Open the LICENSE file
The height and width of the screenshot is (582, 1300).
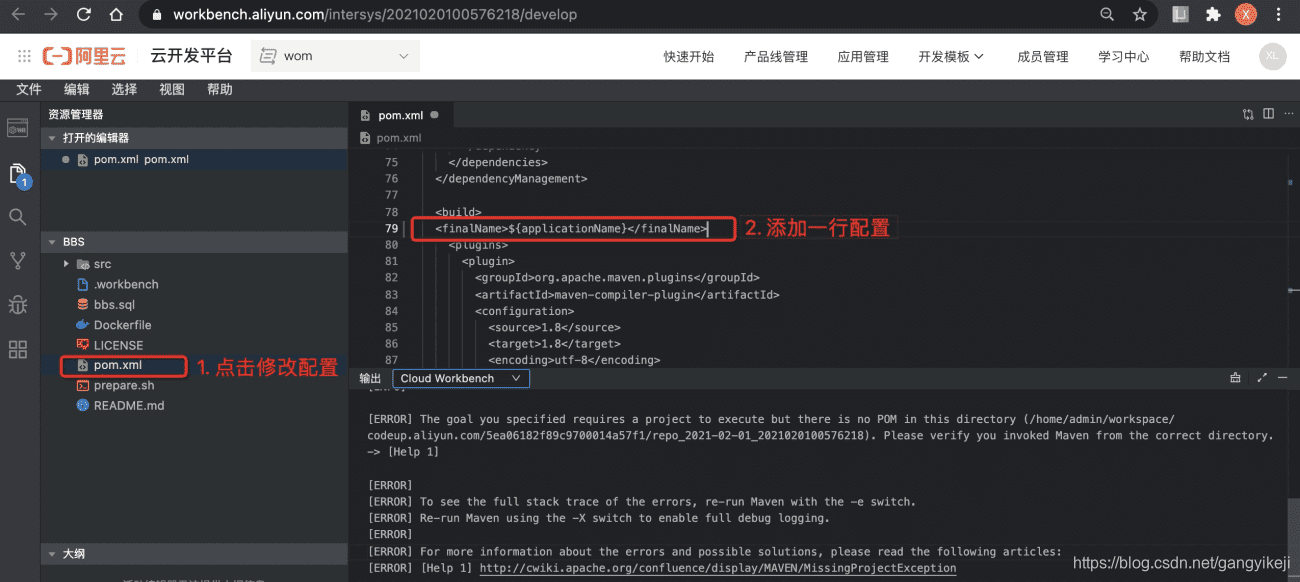tap(118, 345)
